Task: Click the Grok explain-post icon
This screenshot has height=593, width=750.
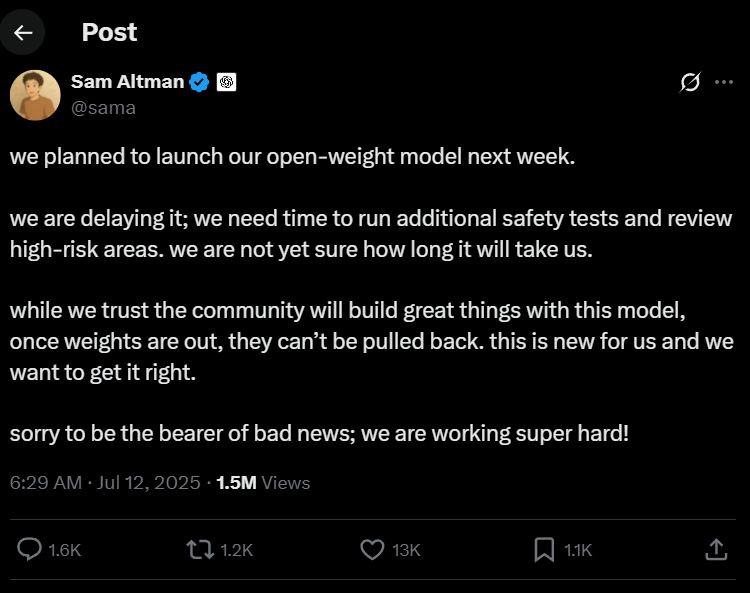Action: 690,82
